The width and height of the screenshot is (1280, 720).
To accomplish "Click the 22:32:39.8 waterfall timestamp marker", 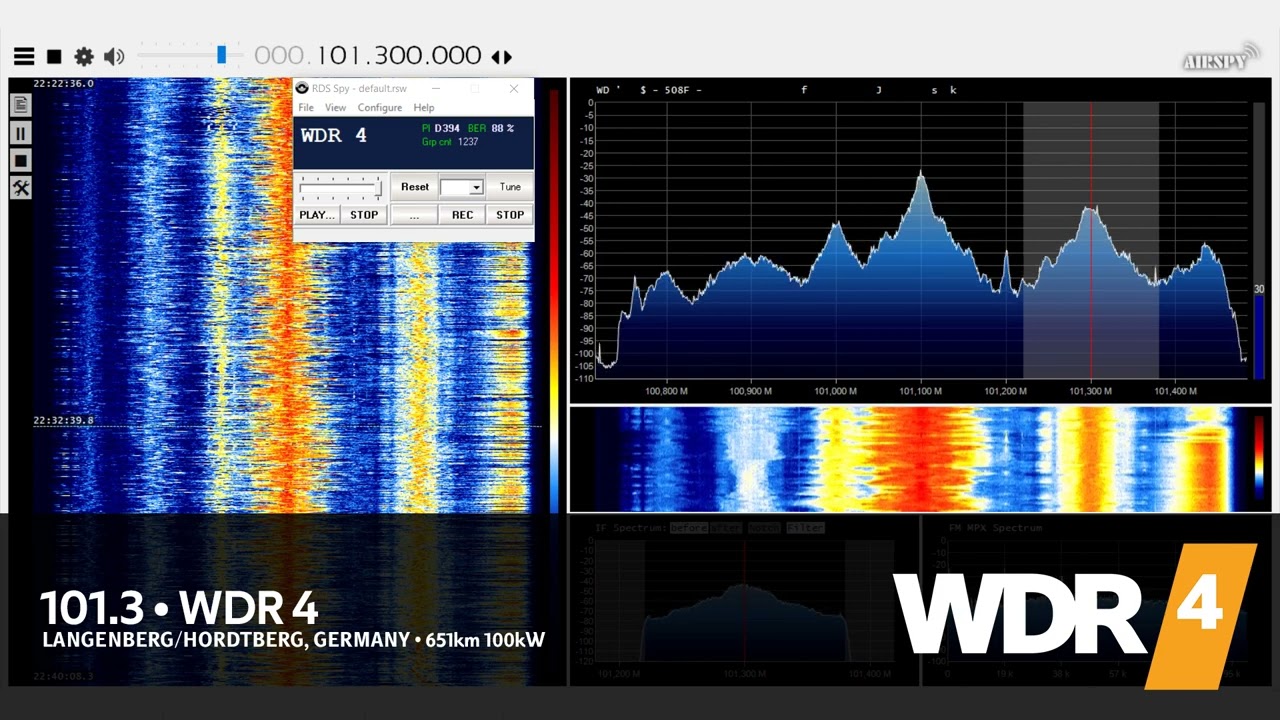I will [63, 421].
